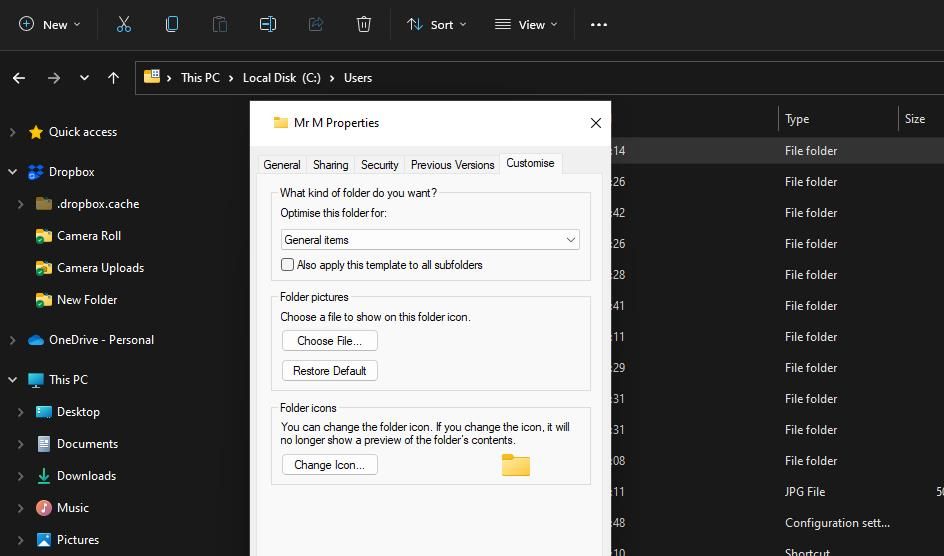Click the Copy icon in toolbar
Screen dimensions: 944x556
(172, 24)
